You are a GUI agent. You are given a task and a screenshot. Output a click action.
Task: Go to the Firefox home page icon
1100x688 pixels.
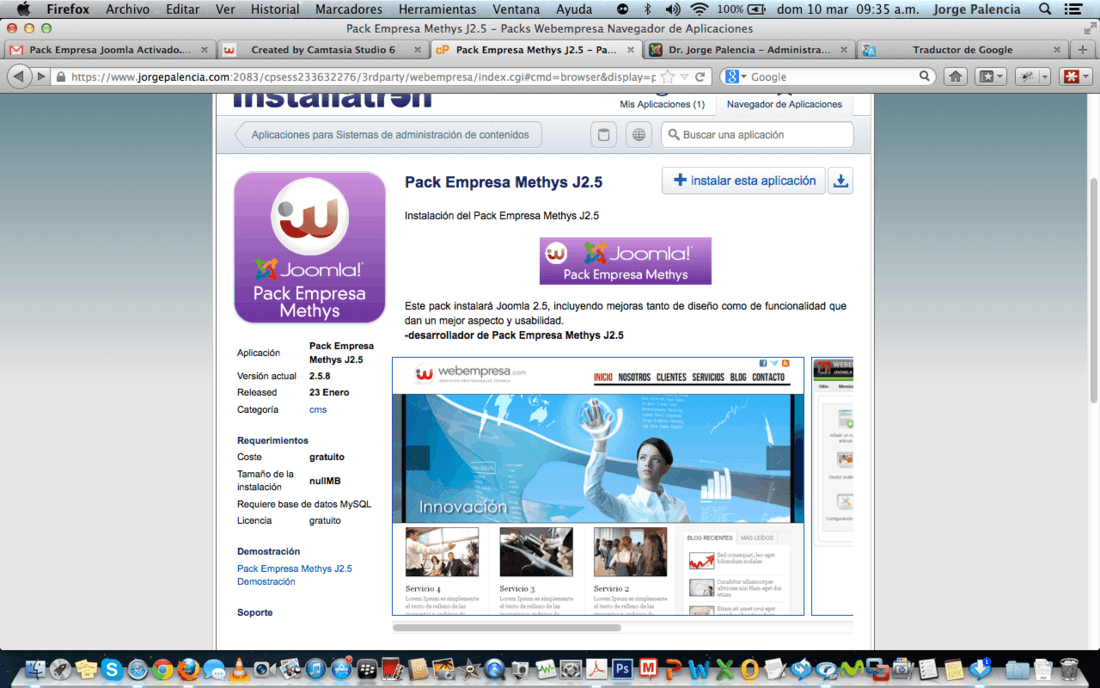955,76
